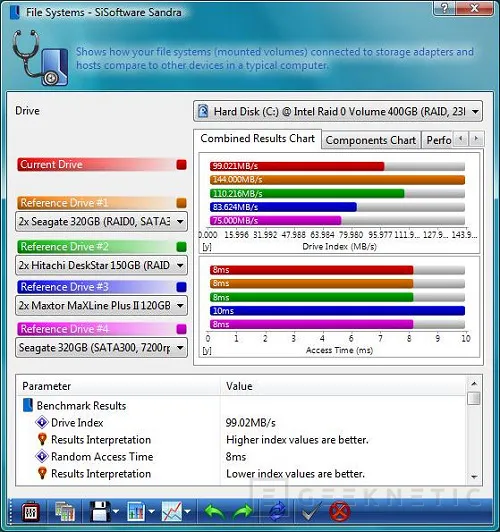Open dropdown arrow beside bar chart icon

pyautogui.click(x=151, y=511)
